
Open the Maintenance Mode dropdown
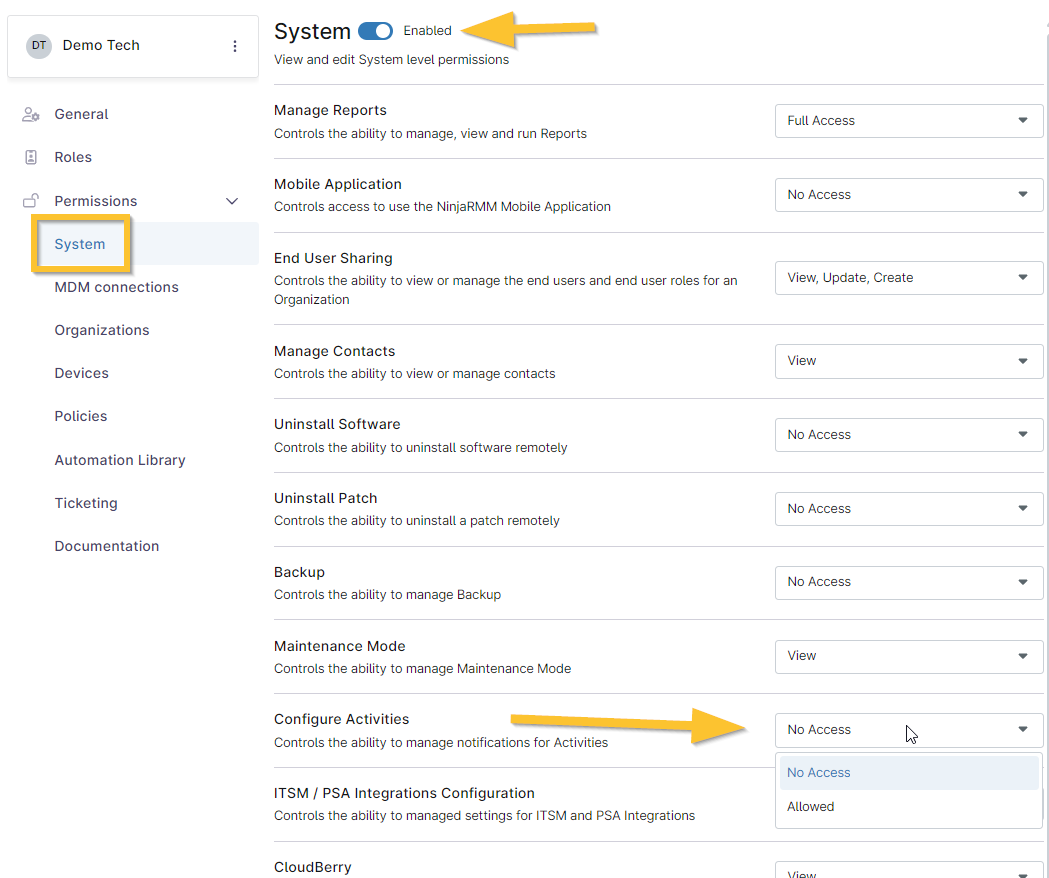point(908,656)
